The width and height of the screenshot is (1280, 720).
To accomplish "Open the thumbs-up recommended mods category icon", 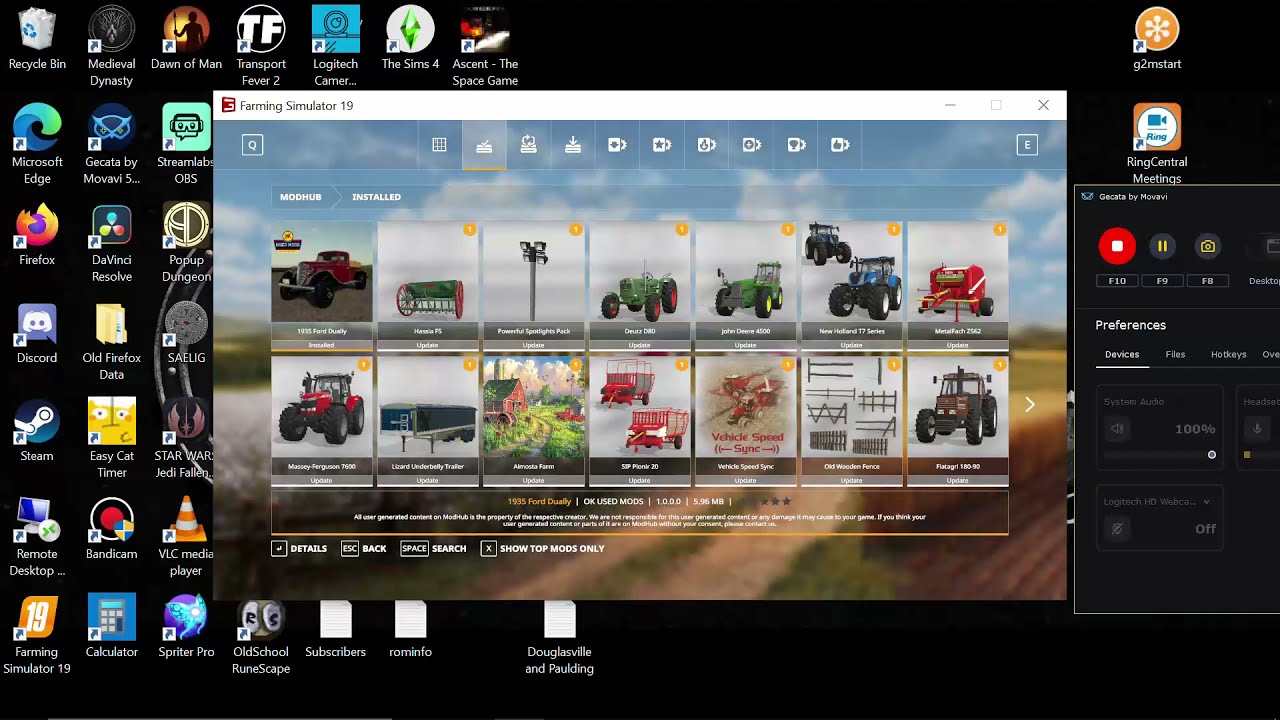I will 840,145.
